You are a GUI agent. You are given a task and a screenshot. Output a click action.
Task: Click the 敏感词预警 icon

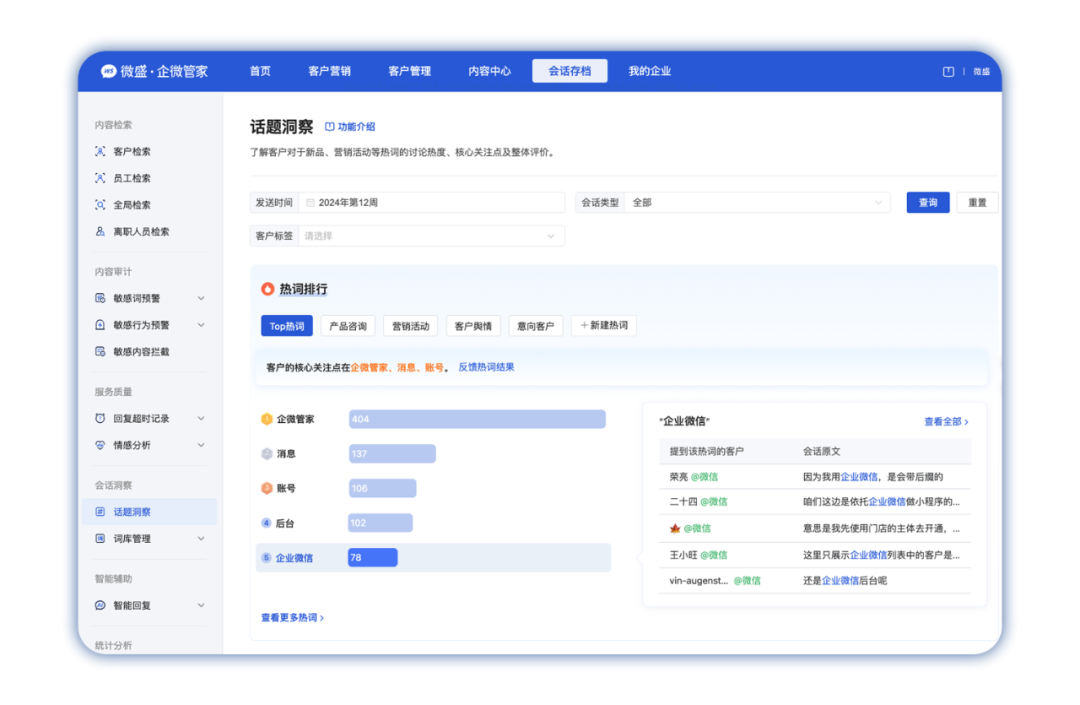[x=101, y=298]
